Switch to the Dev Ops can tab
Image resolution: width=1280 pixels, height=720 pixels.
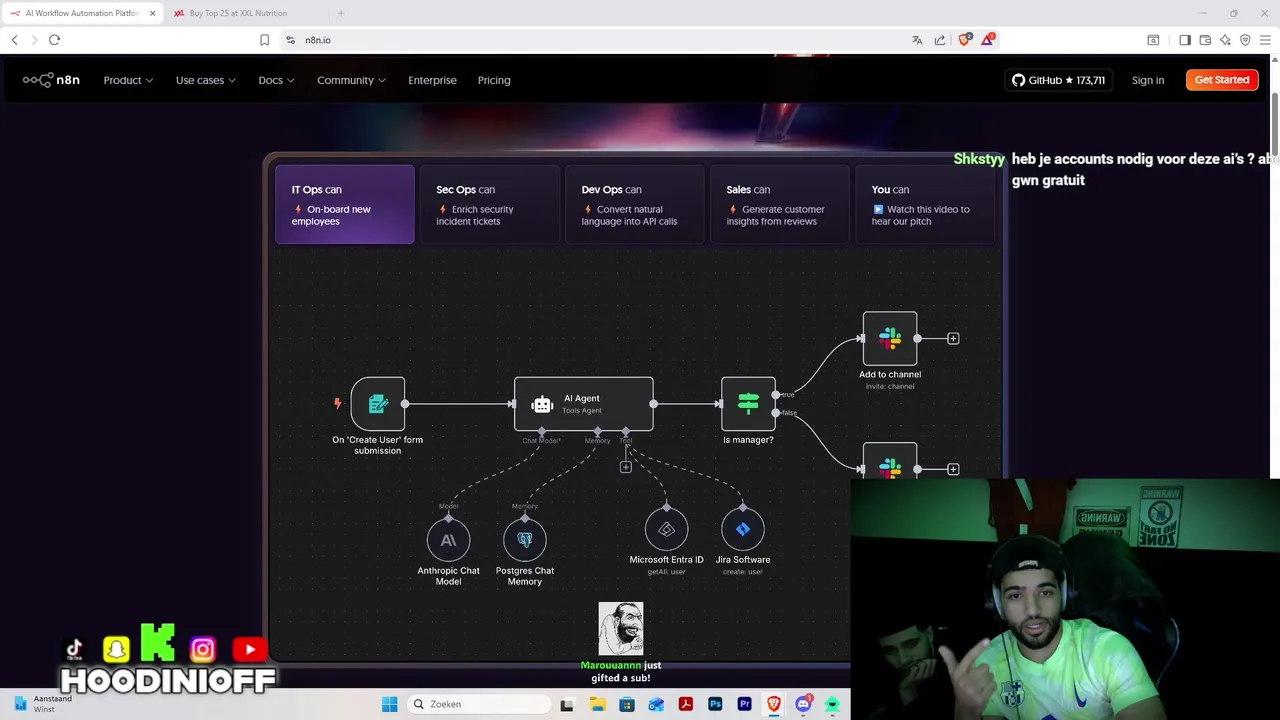pos(634,204)
